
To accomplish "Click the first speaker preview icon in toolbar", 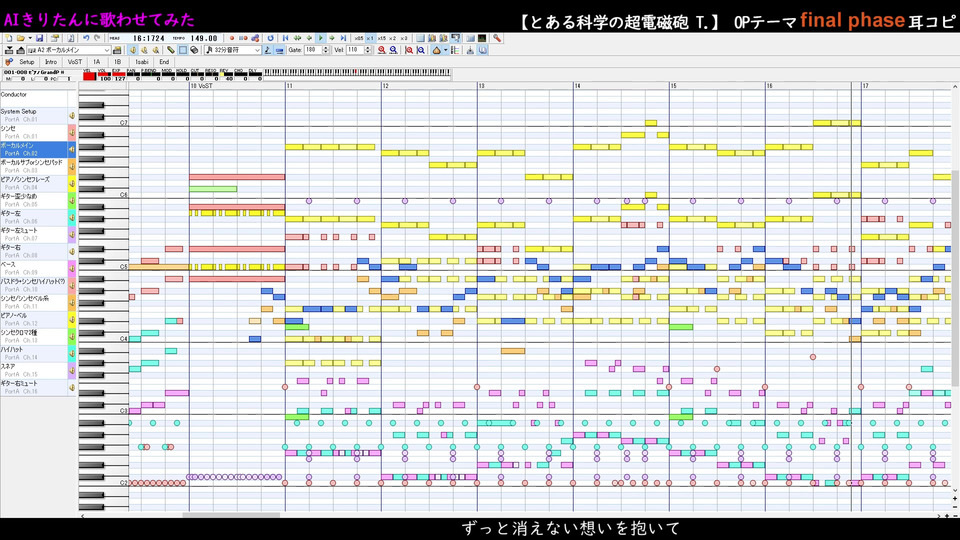I will point(132,50).
